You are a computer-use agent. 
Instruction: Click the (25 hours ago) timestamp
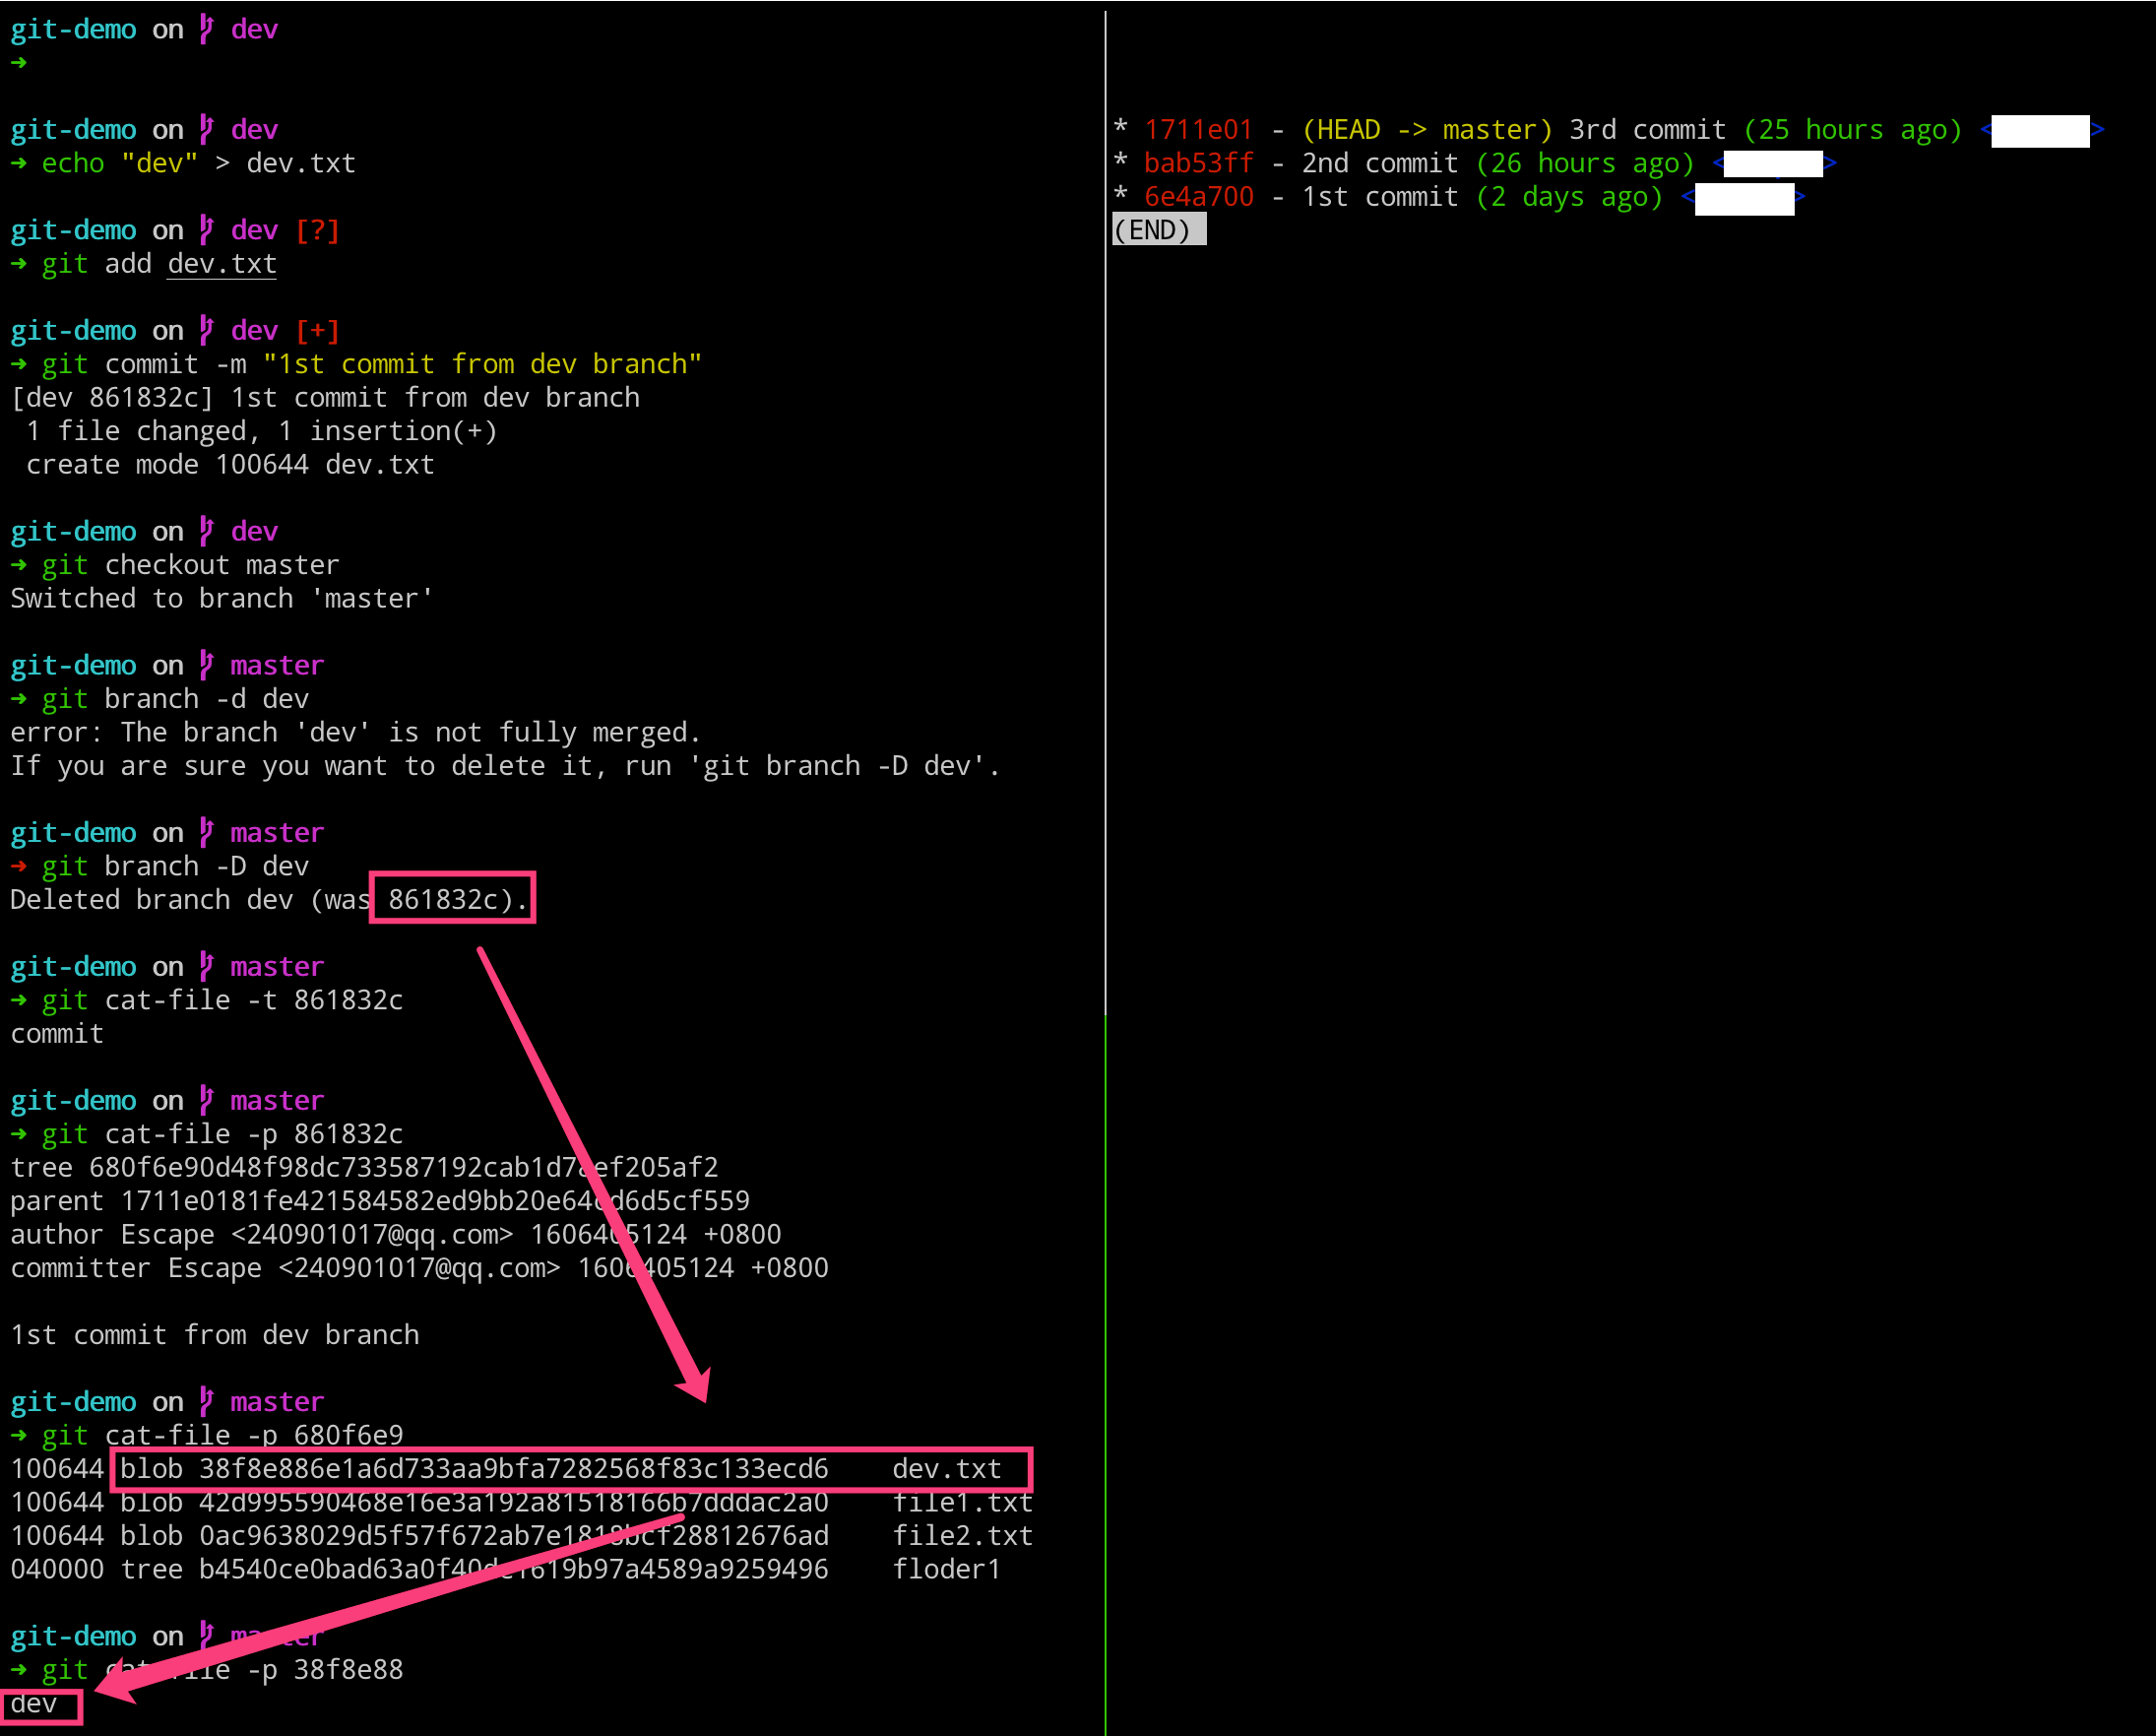pos(1853,130)
